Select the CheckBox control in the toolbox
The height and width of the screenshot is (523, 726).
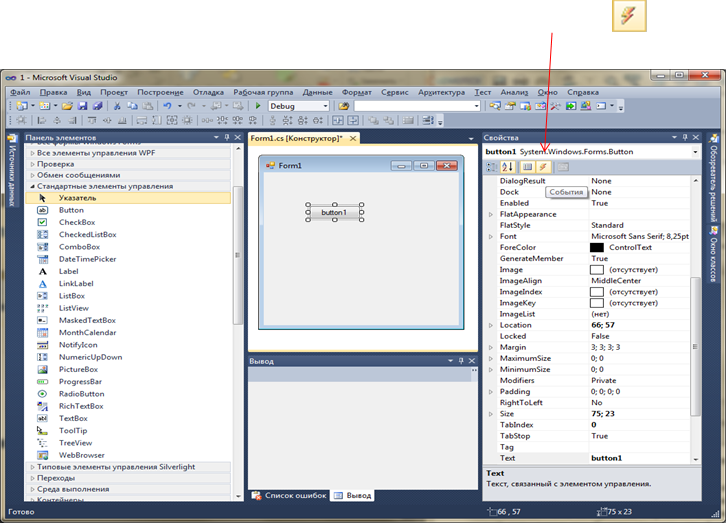77,222
